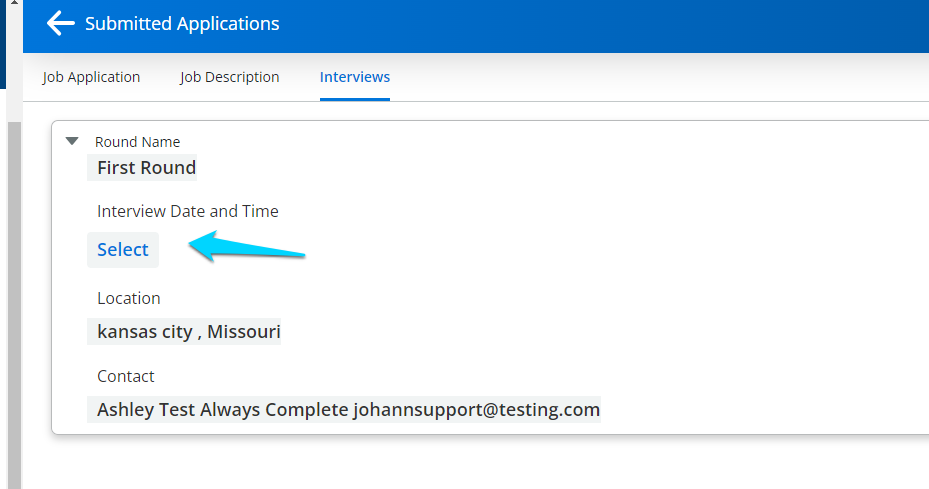The height and width of the screenshot is (489, 929).
Task: Click the scroll-up arrow at top left
Action: click(12, 5)
